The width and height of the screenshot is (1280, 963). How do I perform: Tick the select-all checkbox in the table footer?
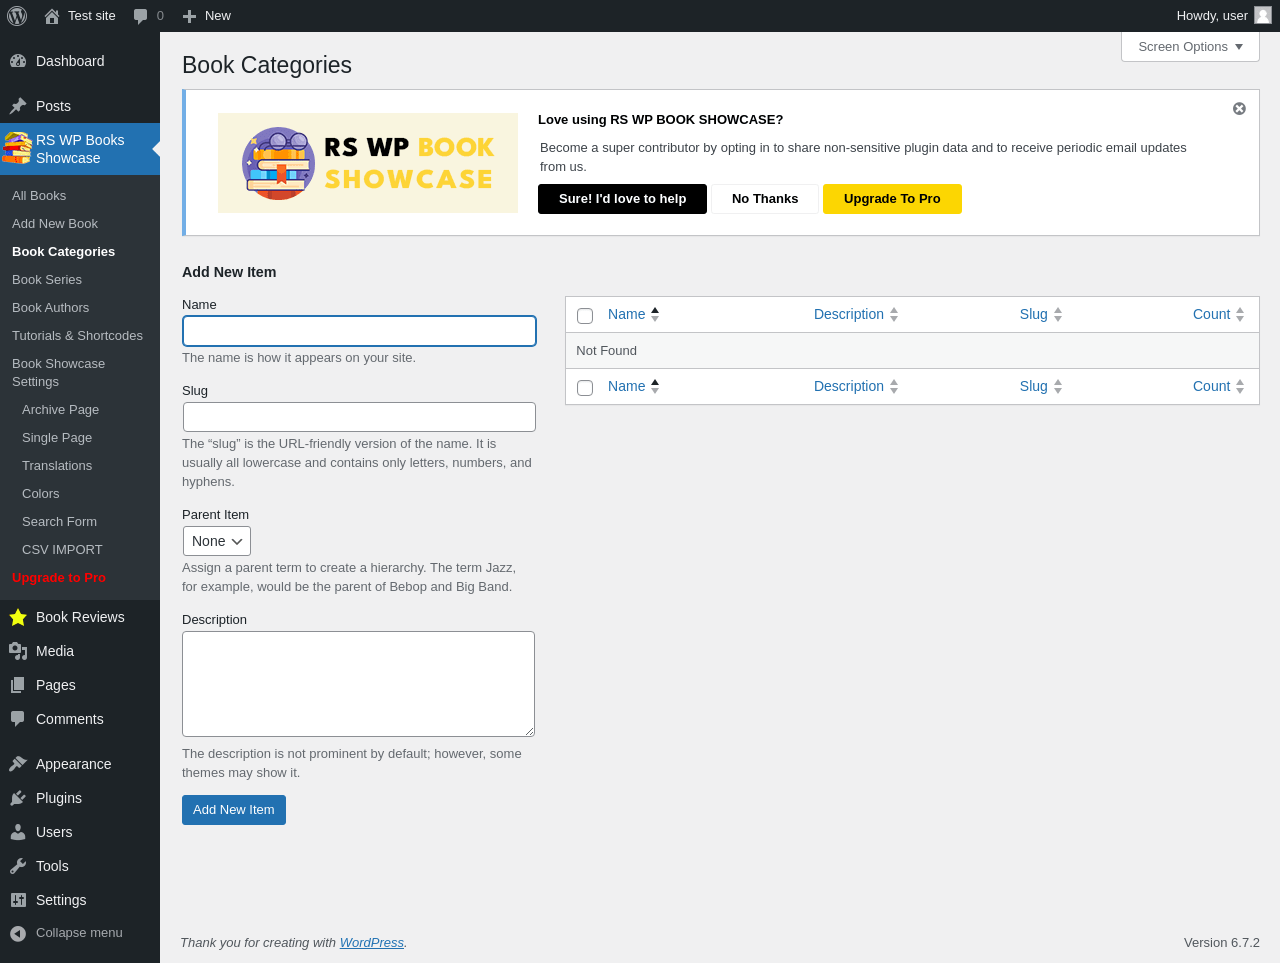(x=585, y=388)
